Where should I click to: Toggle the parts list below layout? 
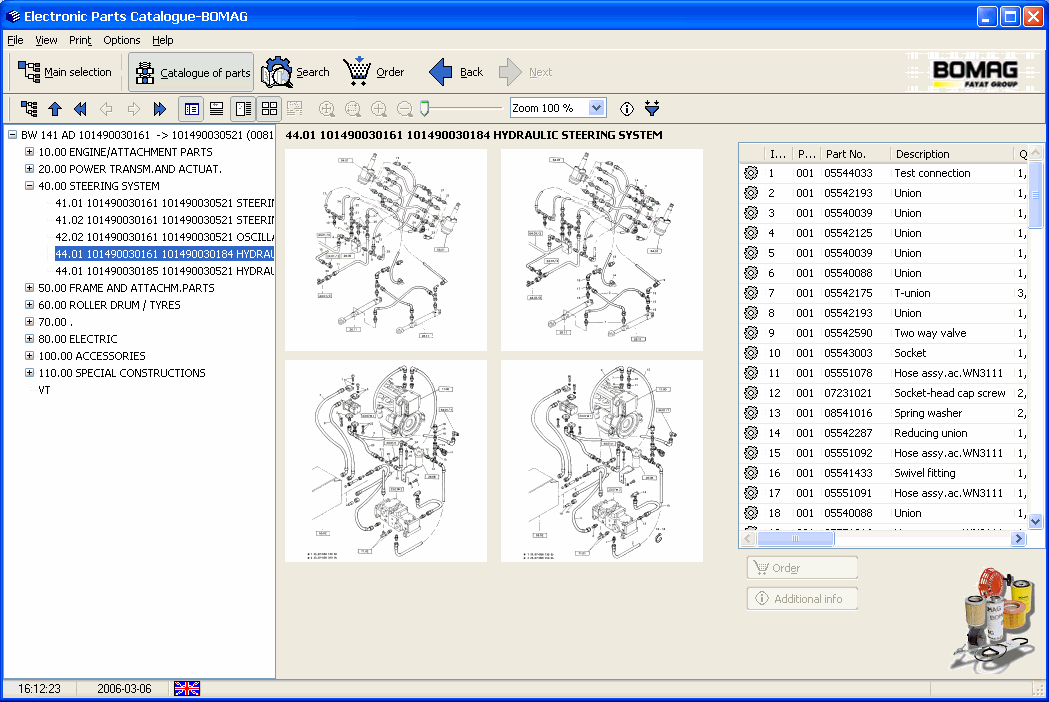217,108
